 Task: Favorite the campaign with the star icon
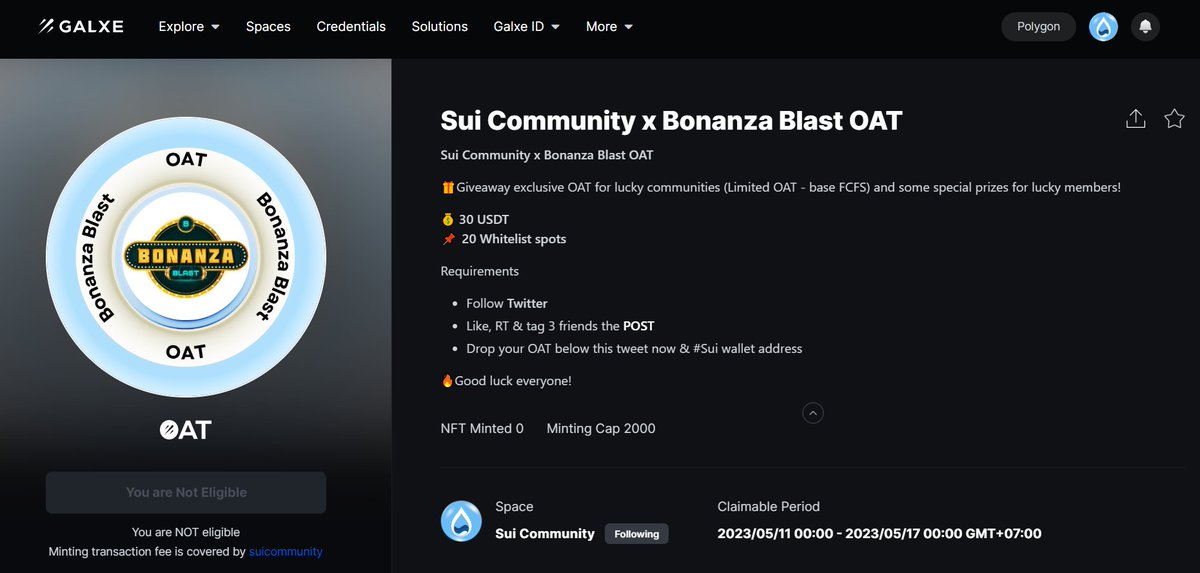pyautogui.click(x=1174, y=119)
